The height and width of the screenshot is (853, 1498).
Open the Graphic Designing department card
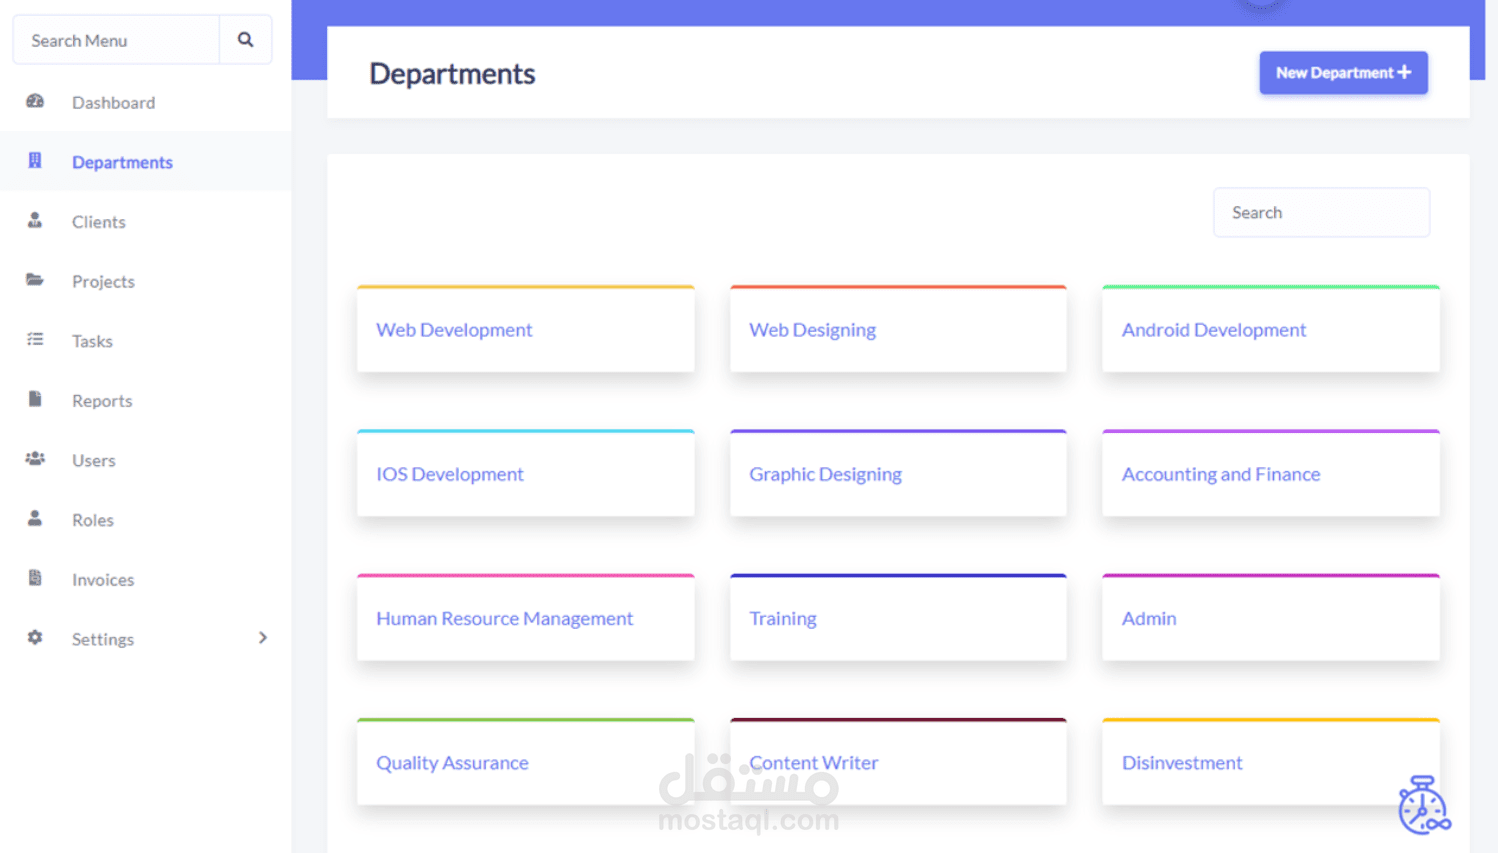(898, 473)
